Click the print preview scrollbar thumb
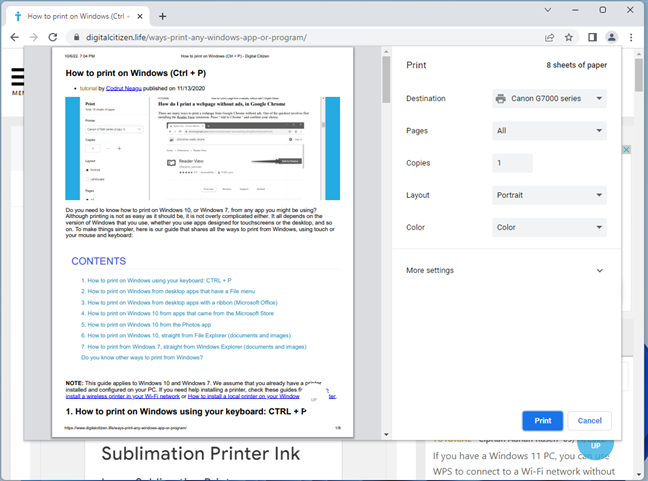The height and width of the screenshot is (481, 648). click(x=386, y=79)
